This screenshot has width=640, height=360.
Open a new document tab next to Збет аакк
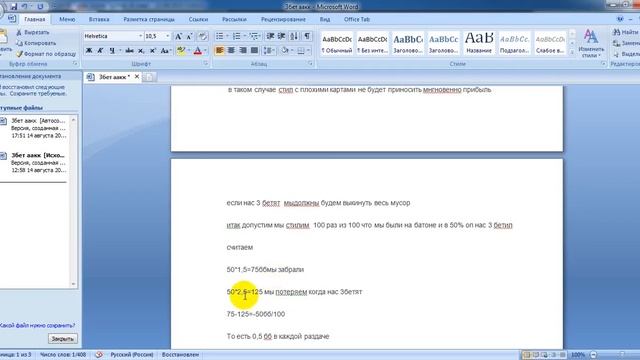coord(149,77)
